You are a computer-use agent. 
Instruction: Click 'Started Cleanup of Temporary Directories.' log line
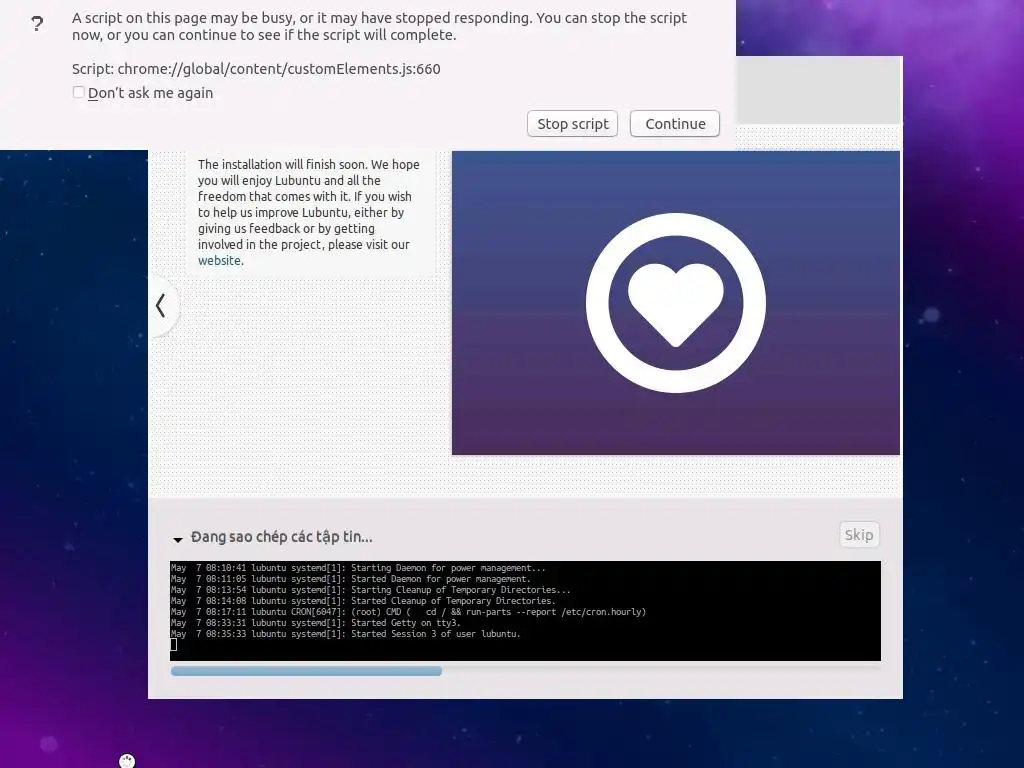click(363, 601)
